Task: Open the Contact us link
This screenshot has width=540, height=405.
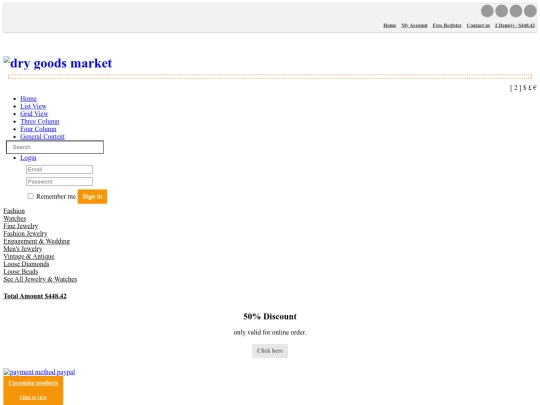Action: coord(478,25)
